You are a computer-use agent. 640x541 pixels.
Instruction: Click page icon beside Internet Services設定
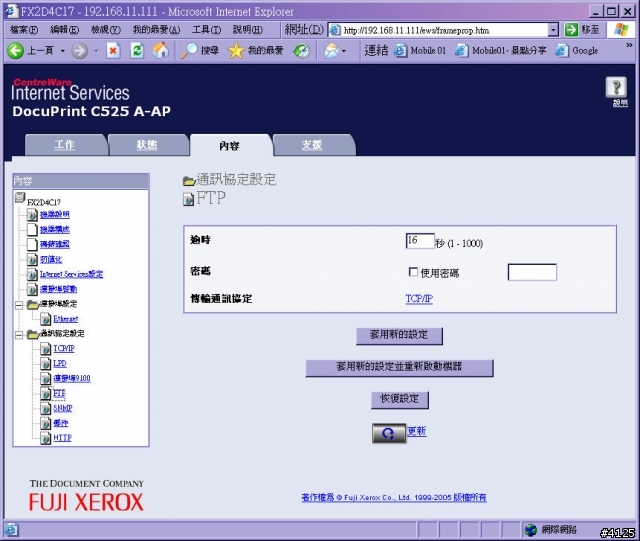pos(32,274)
